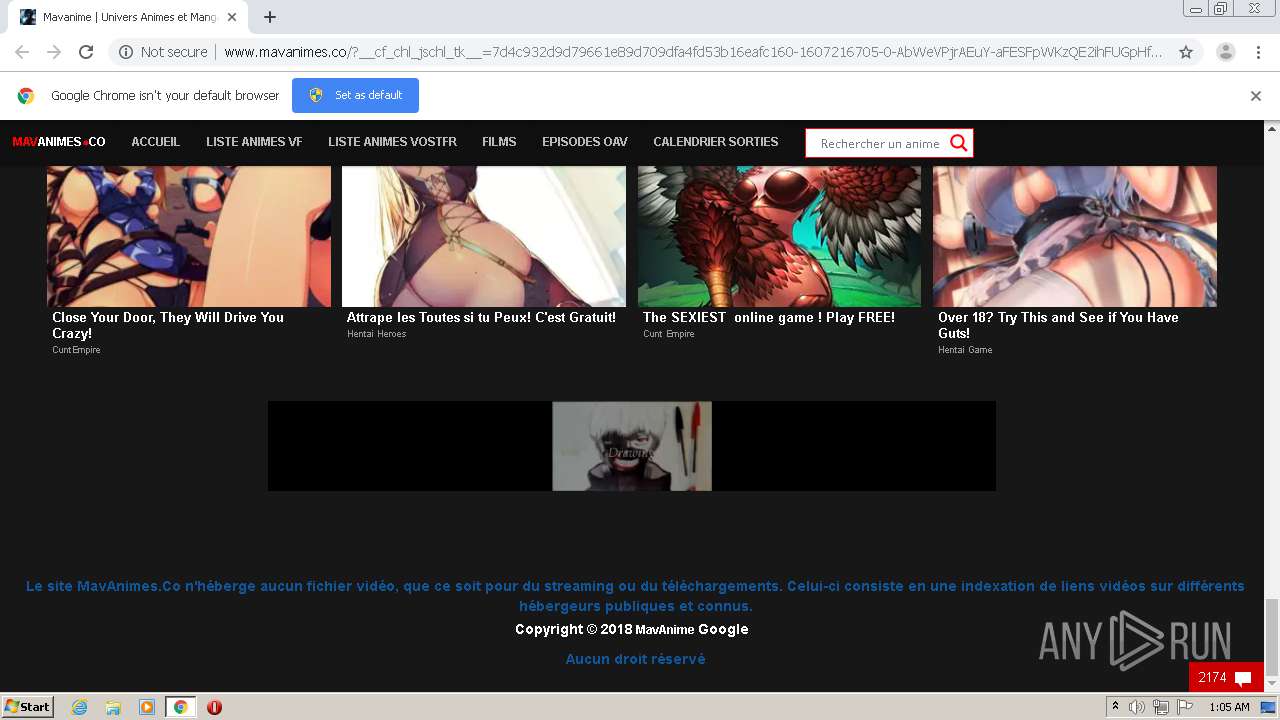Open the red 2174 chat widget
This screenshot has width=1280, height=720.
point(1226,677)
